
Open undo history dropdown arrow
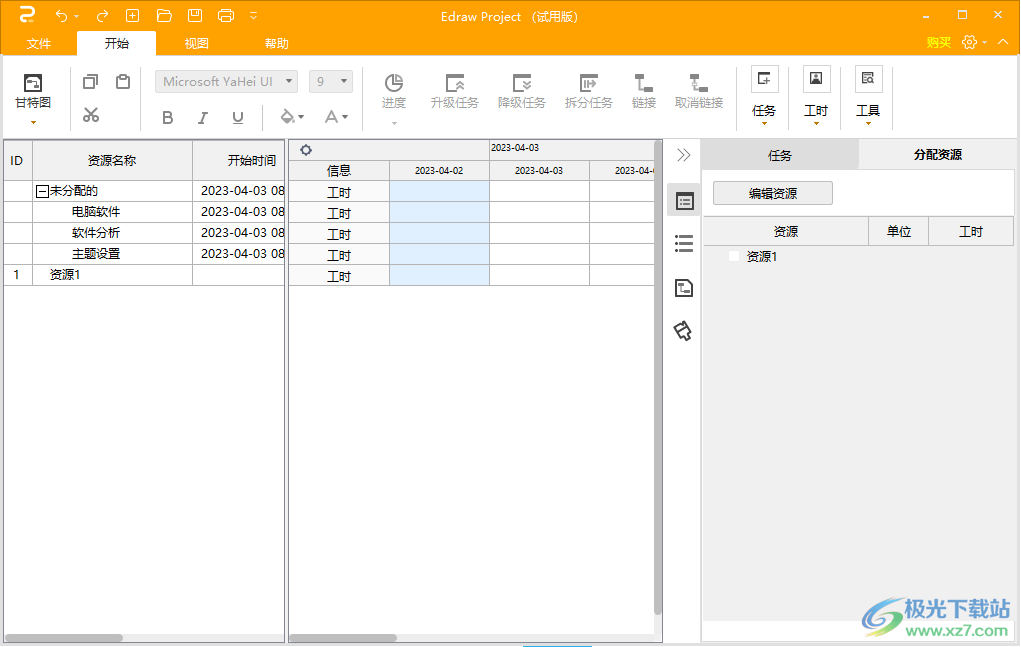coord(77,16)
